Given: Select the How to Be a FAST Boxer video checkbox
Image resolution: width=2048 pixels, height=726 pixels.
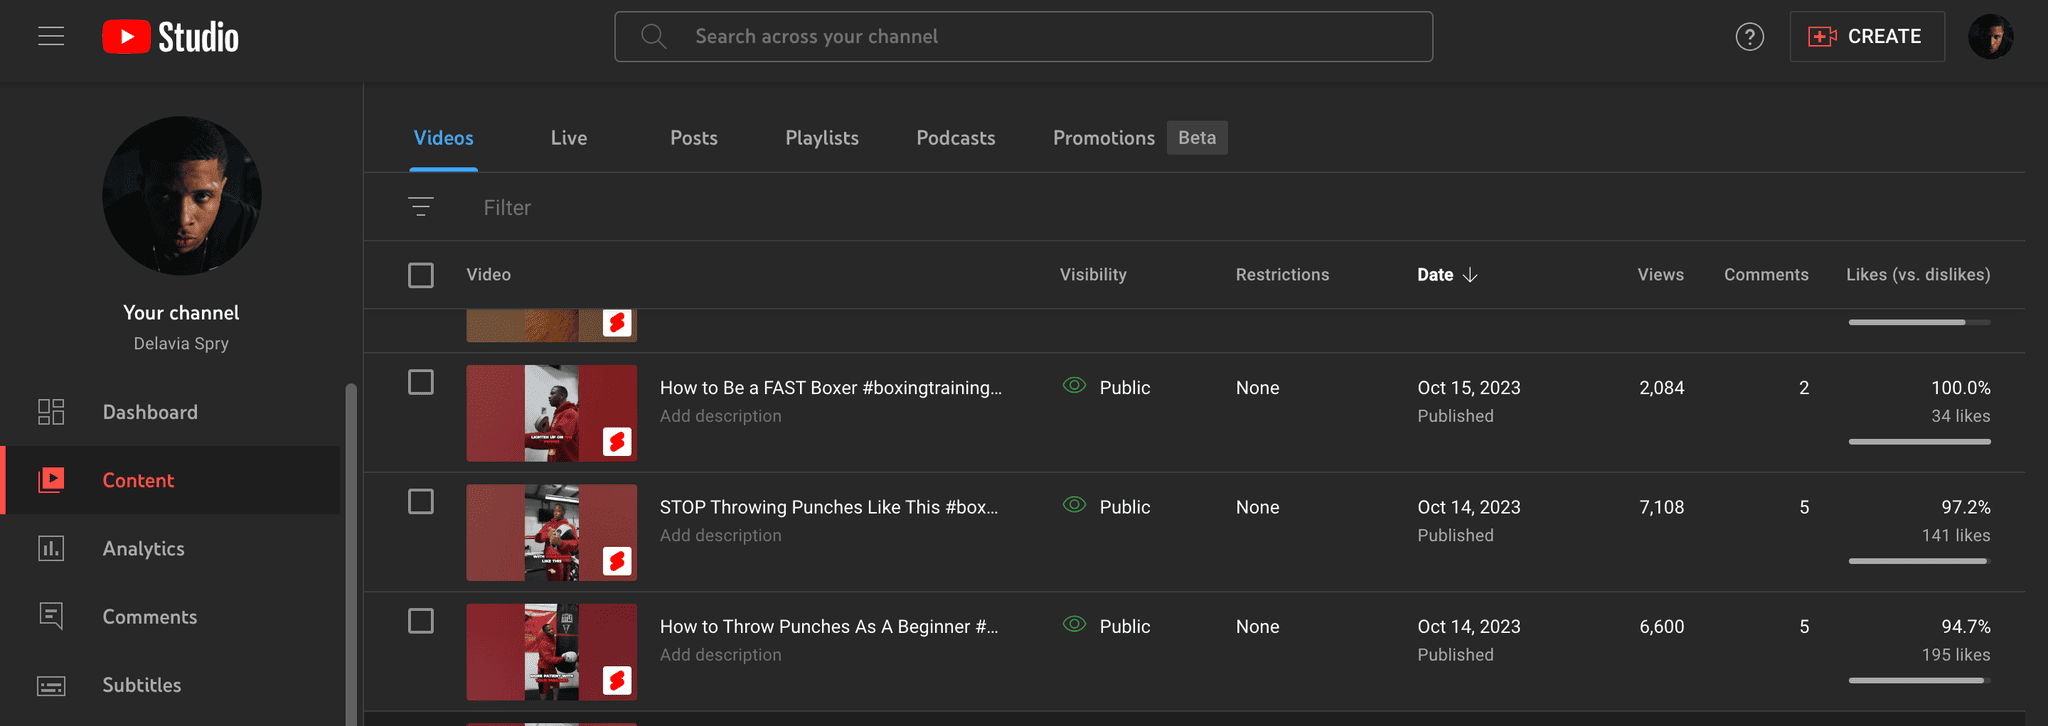Looking at the screenshot, I should pyautogui.click(x=421, y=382).
